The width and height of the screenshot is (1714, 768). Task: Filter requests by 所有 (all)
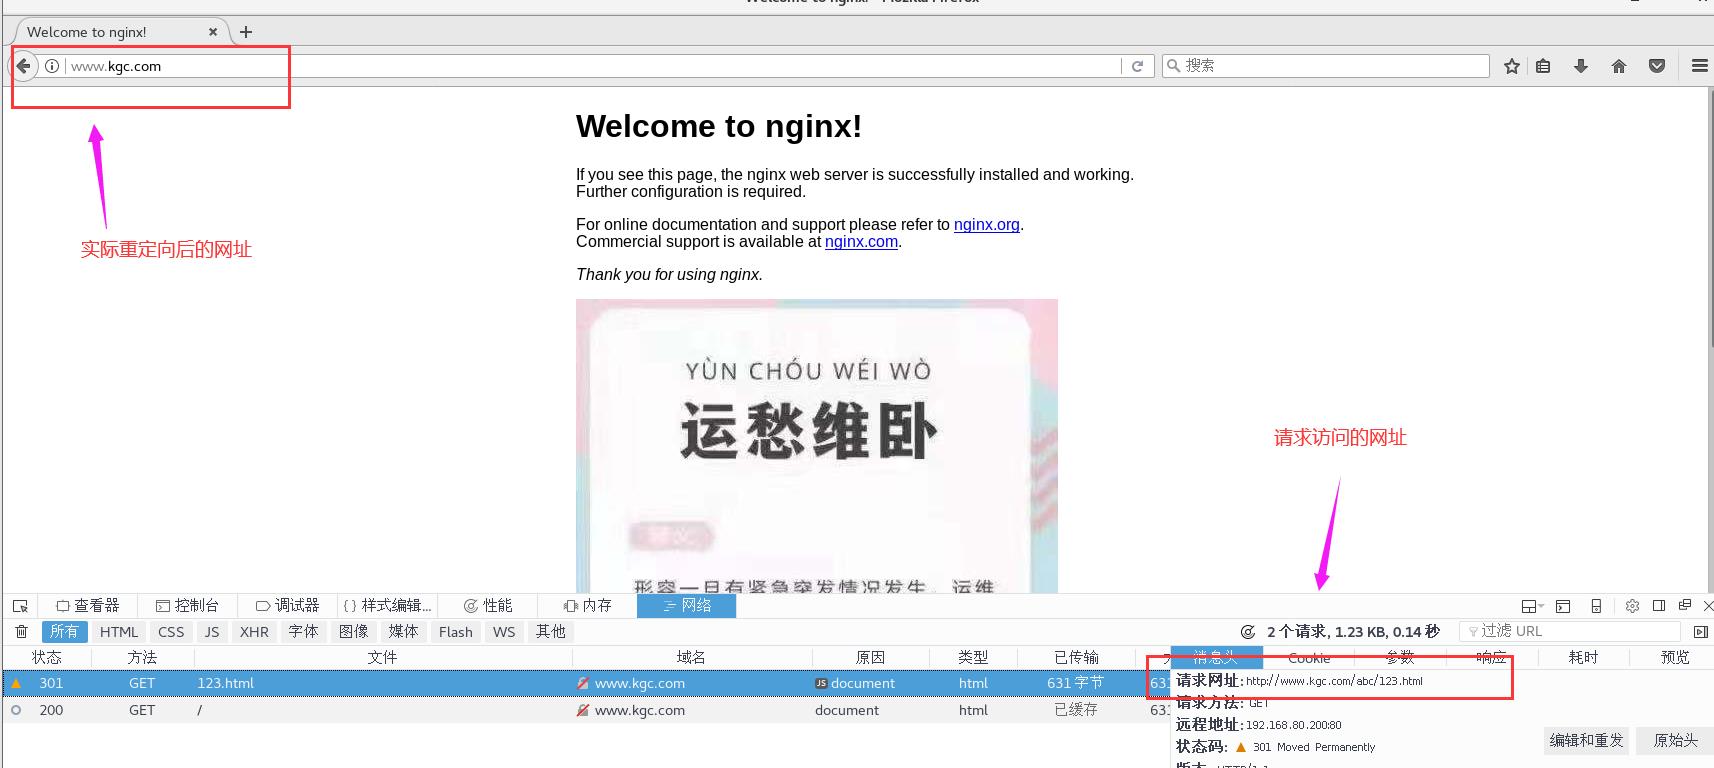[64, 632]
